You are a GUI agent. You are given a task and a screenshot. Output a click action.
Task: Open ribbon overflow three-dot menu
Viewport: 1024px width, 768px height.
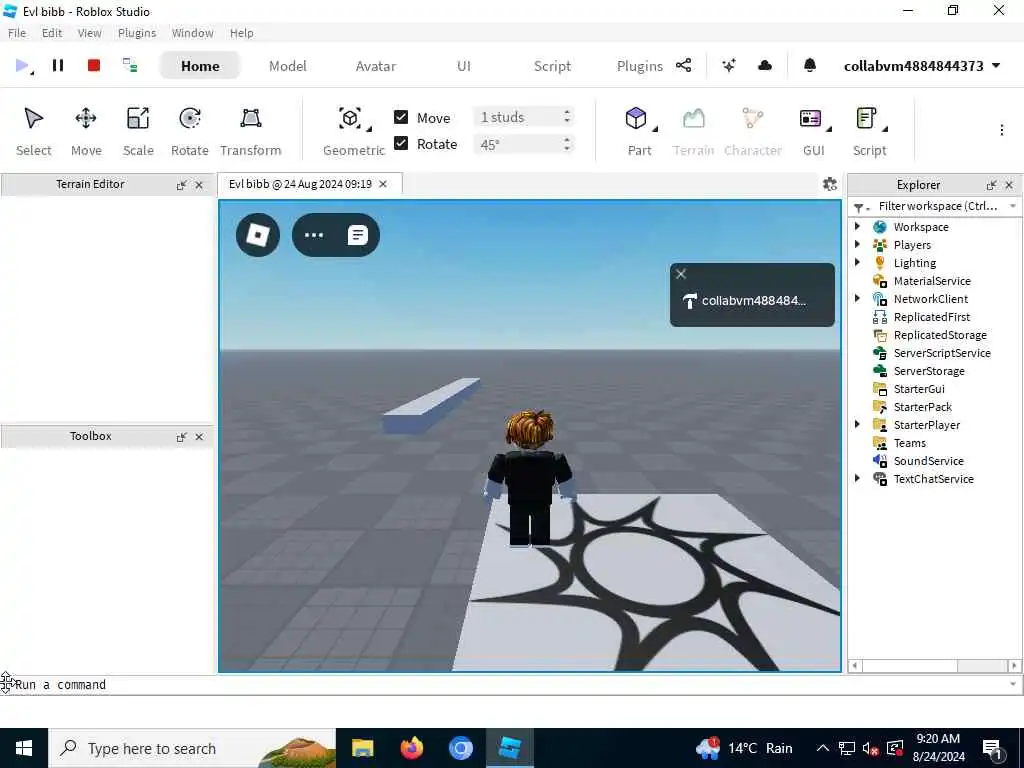(1002, 130)
